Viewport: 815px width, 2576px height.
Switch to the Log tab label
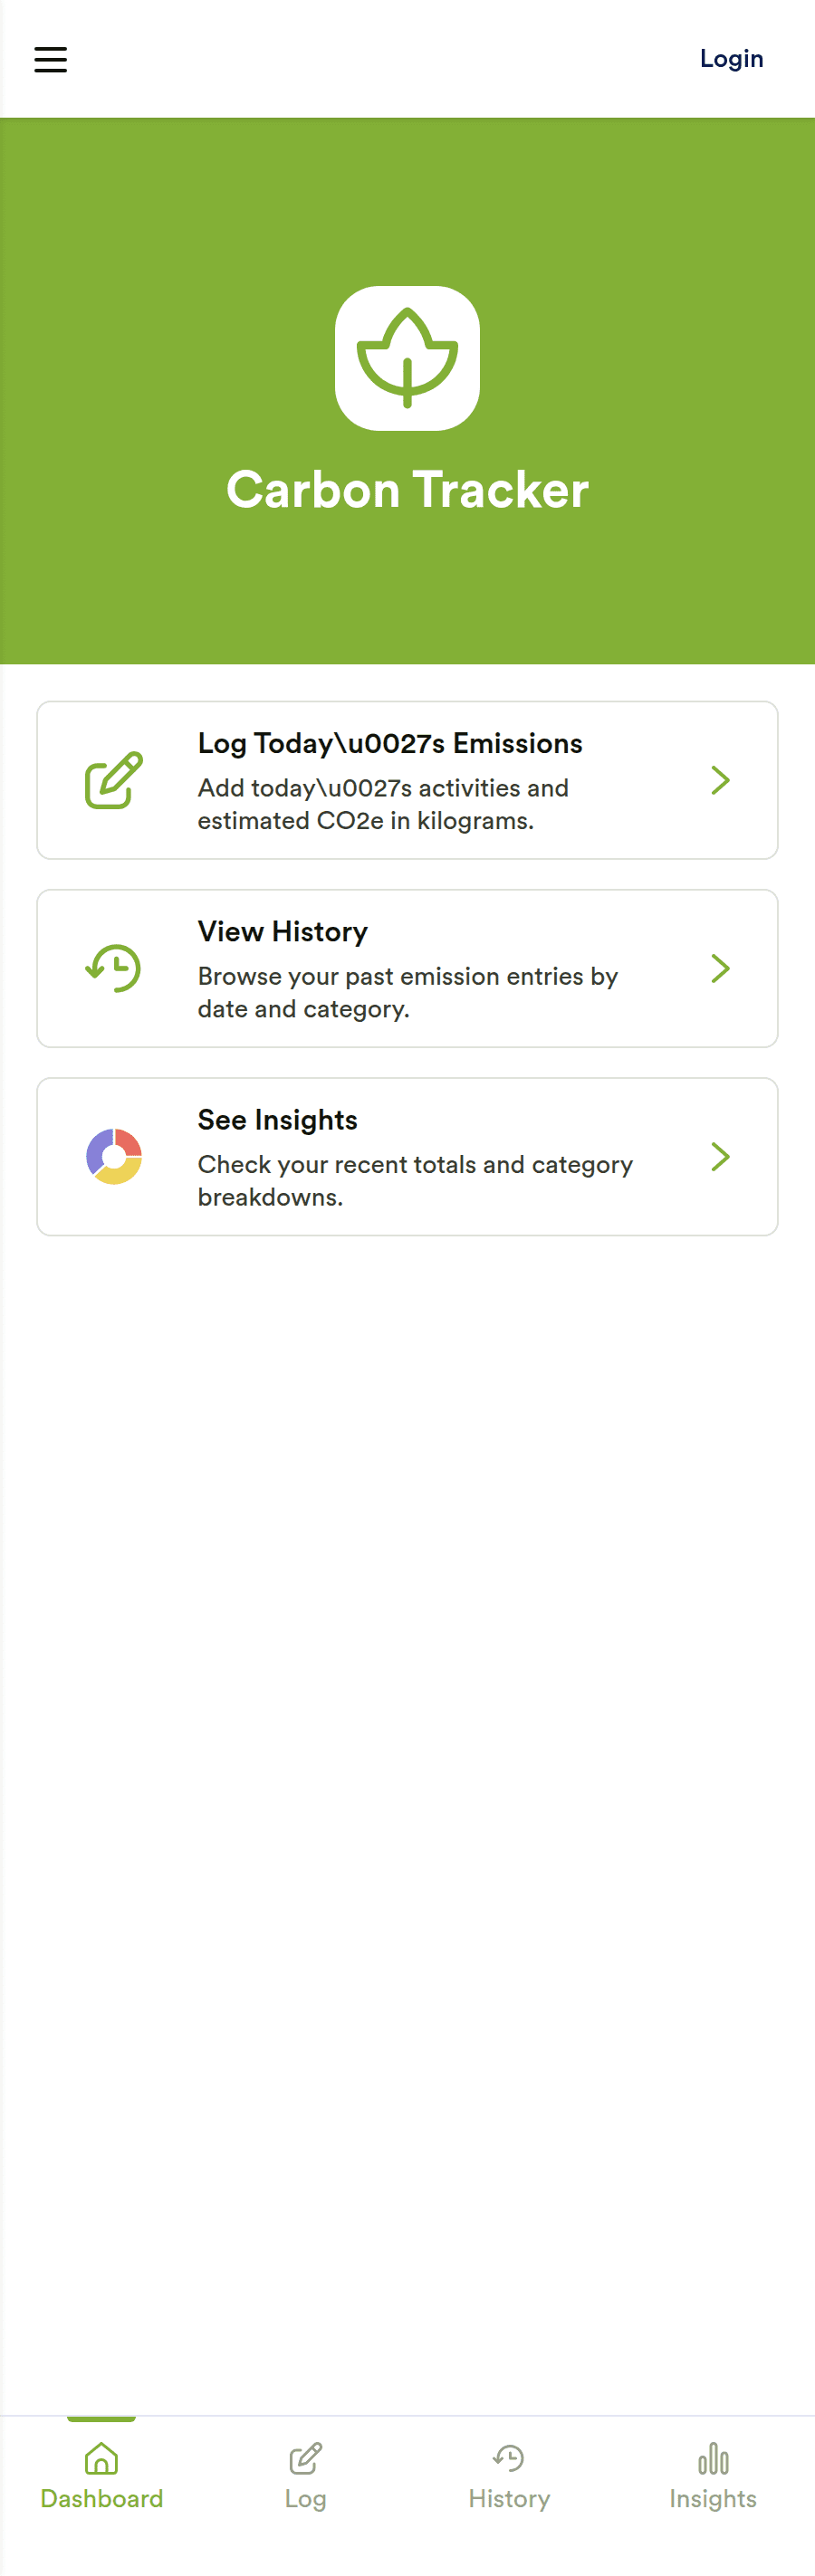[x=306, y=2499]
